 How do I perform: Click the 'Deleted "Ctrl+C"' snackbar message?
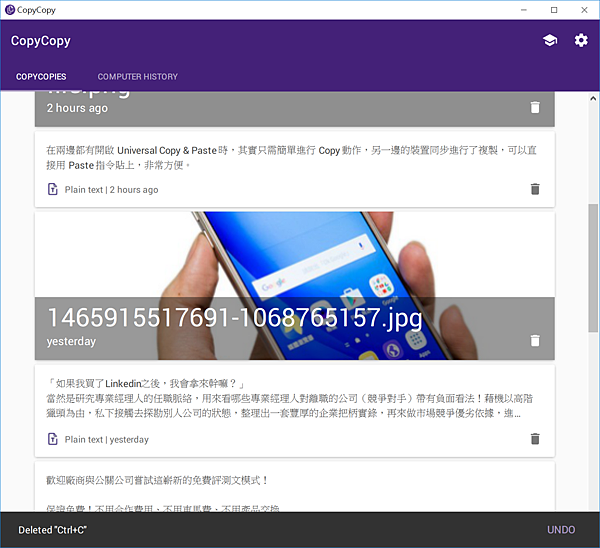[x=52, y=530]
